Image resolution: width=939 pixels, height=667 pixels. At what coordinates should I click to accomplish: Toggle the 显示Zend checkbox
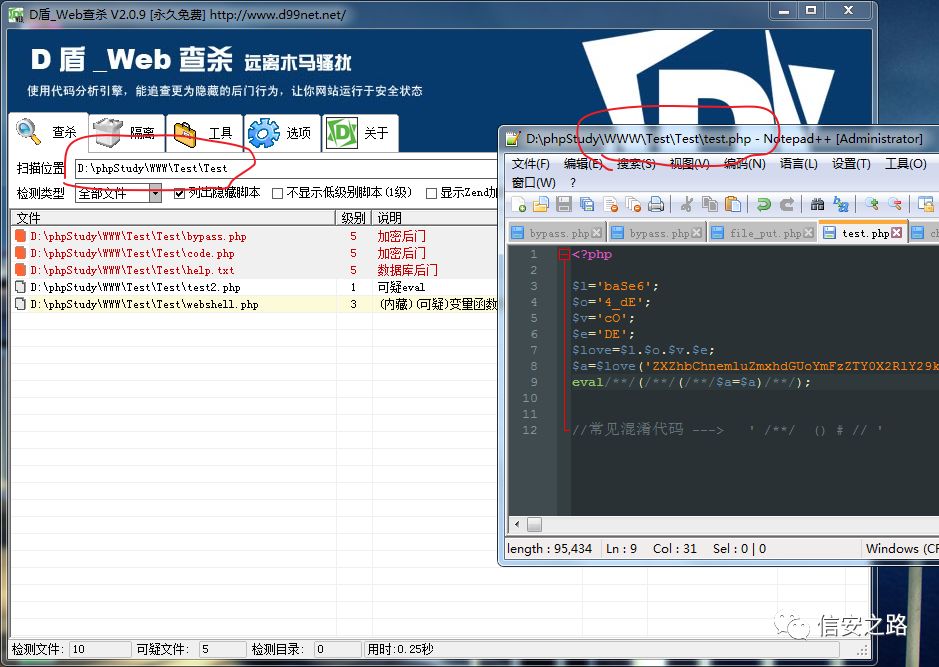431,193
